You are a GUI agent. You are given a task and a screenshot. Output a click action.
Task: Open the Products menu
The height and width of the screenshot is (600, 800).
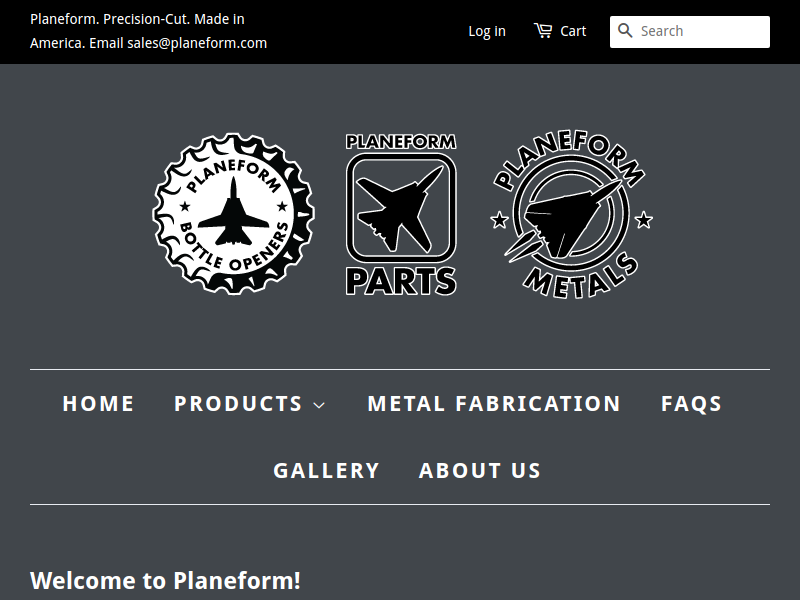(x=249, y=404)
